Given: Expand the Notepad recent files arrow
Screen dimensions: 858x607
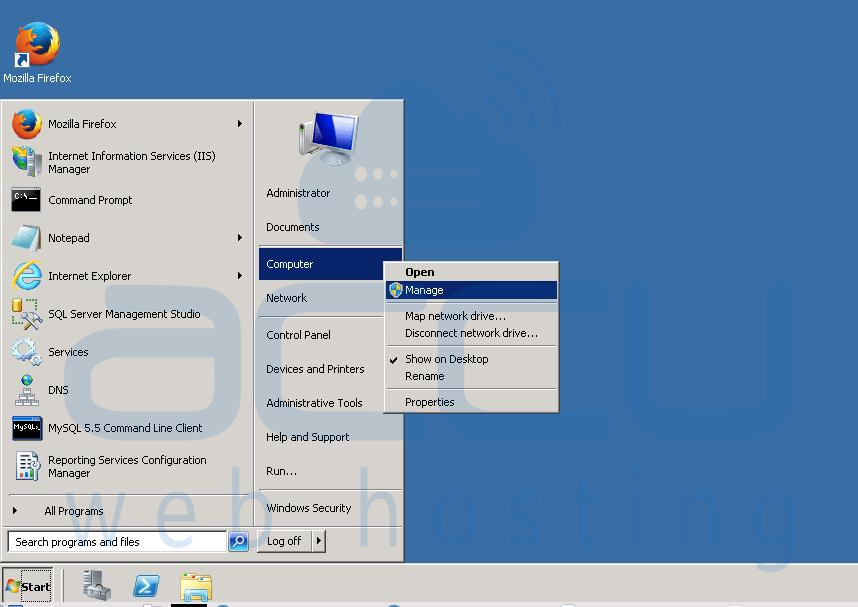Looking at the screenshot, I should click(240, 238).
